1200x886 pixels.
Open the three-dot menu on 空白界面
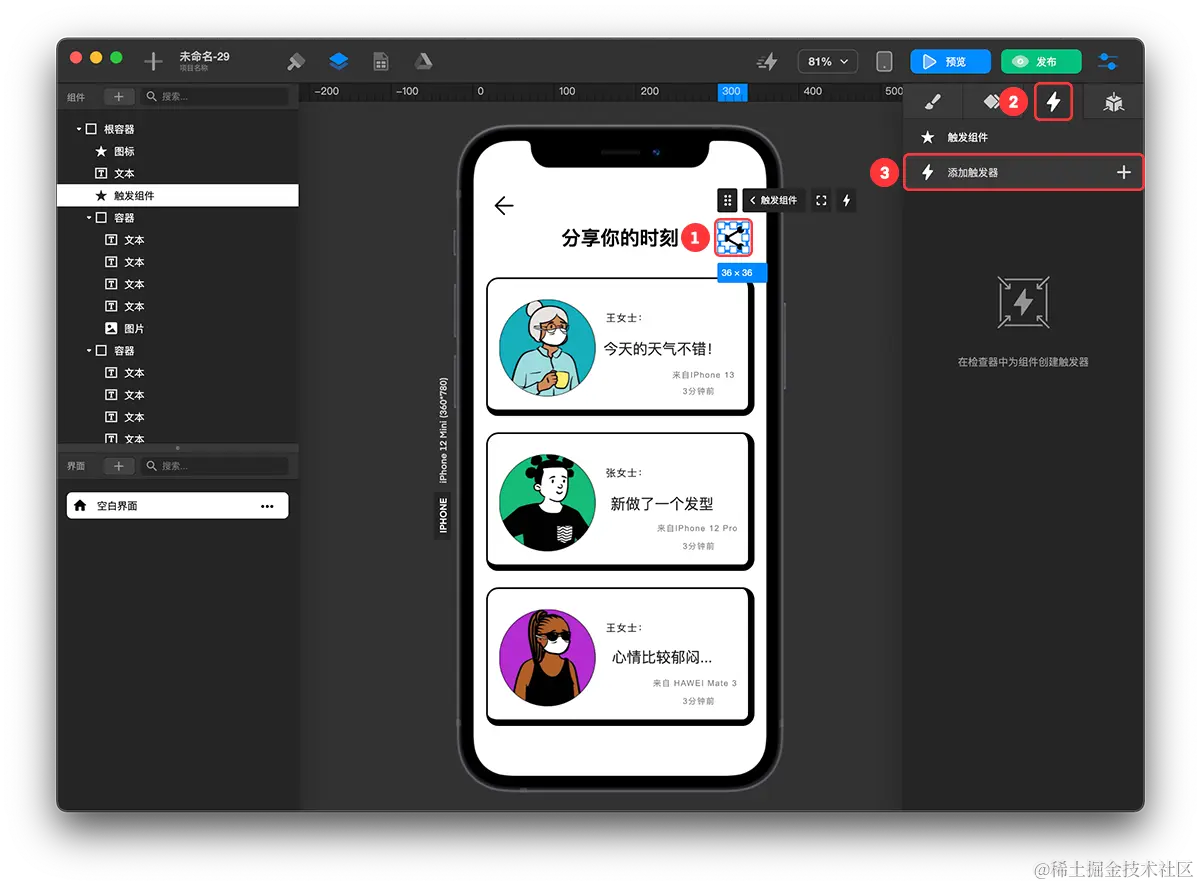pos(267,506)
